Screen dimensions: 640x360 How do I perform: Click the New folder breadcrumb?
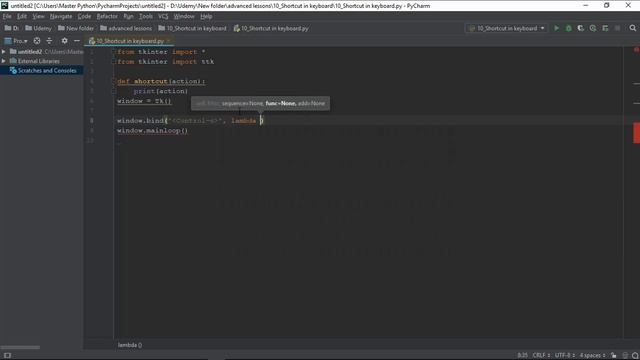click(76, 28)
